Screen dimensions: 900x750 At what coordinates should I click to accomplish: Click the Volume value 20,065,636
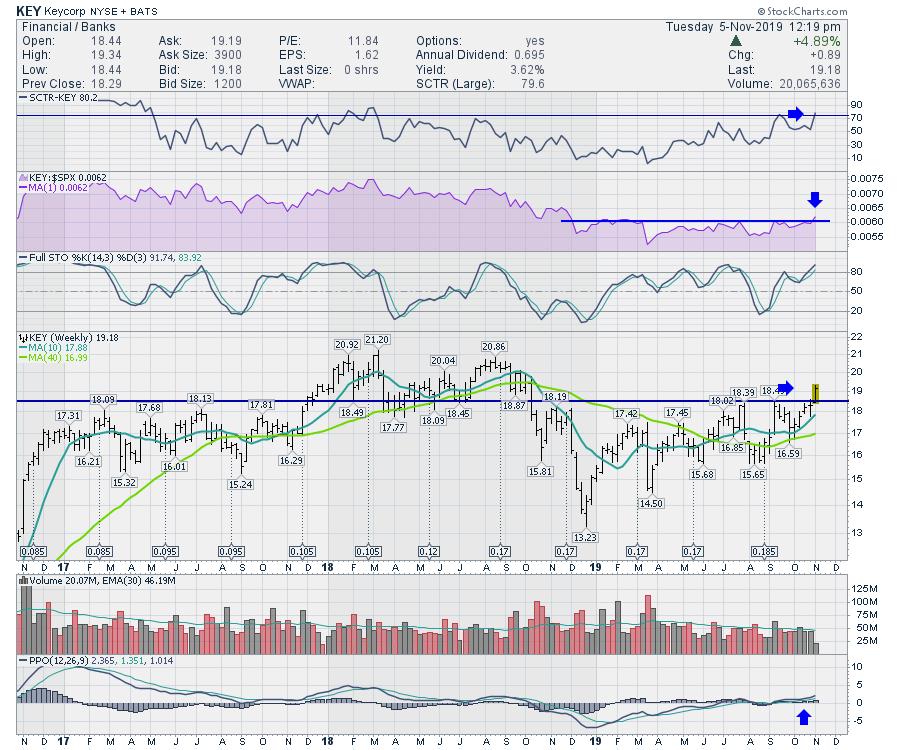pos(810,84)
